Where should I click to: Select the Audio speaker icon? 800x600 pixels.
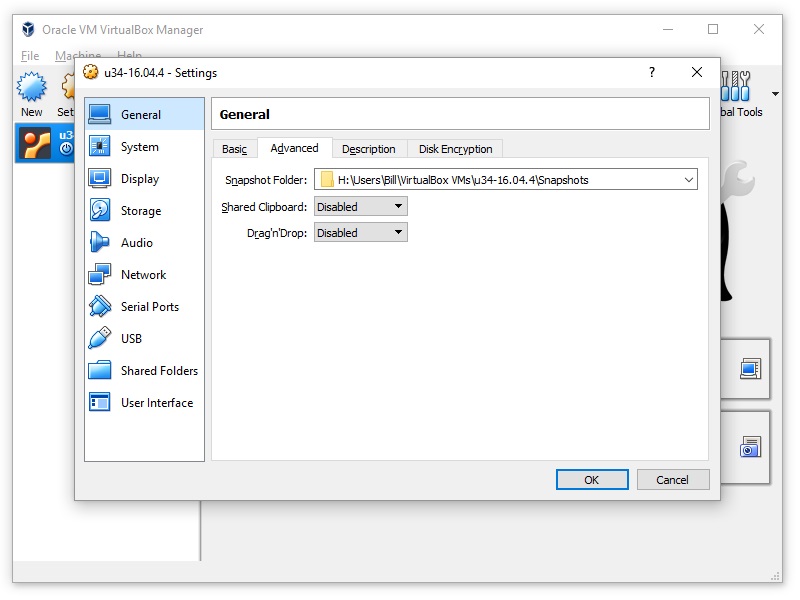point(100,243)
